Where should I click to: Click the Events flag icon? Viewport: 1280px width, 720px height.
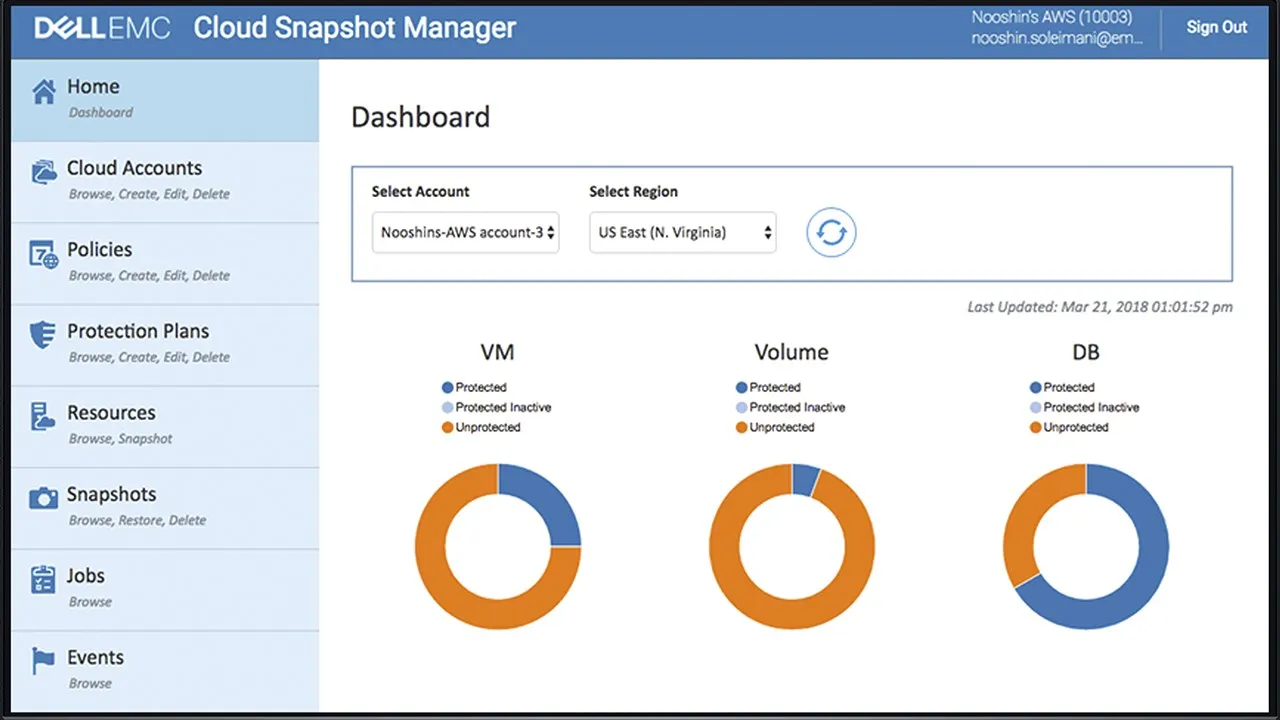[x=43, y=661]
